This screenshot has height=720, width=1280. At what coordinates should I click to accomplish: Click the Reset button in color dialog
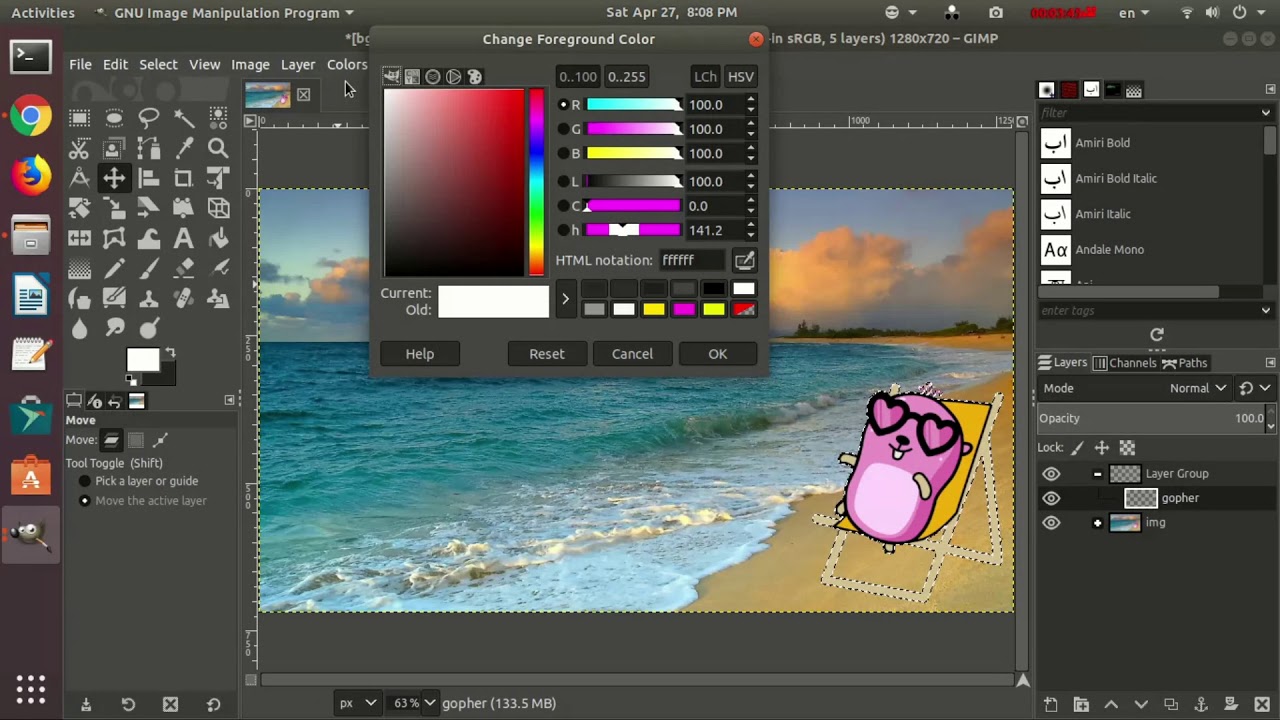547,353
